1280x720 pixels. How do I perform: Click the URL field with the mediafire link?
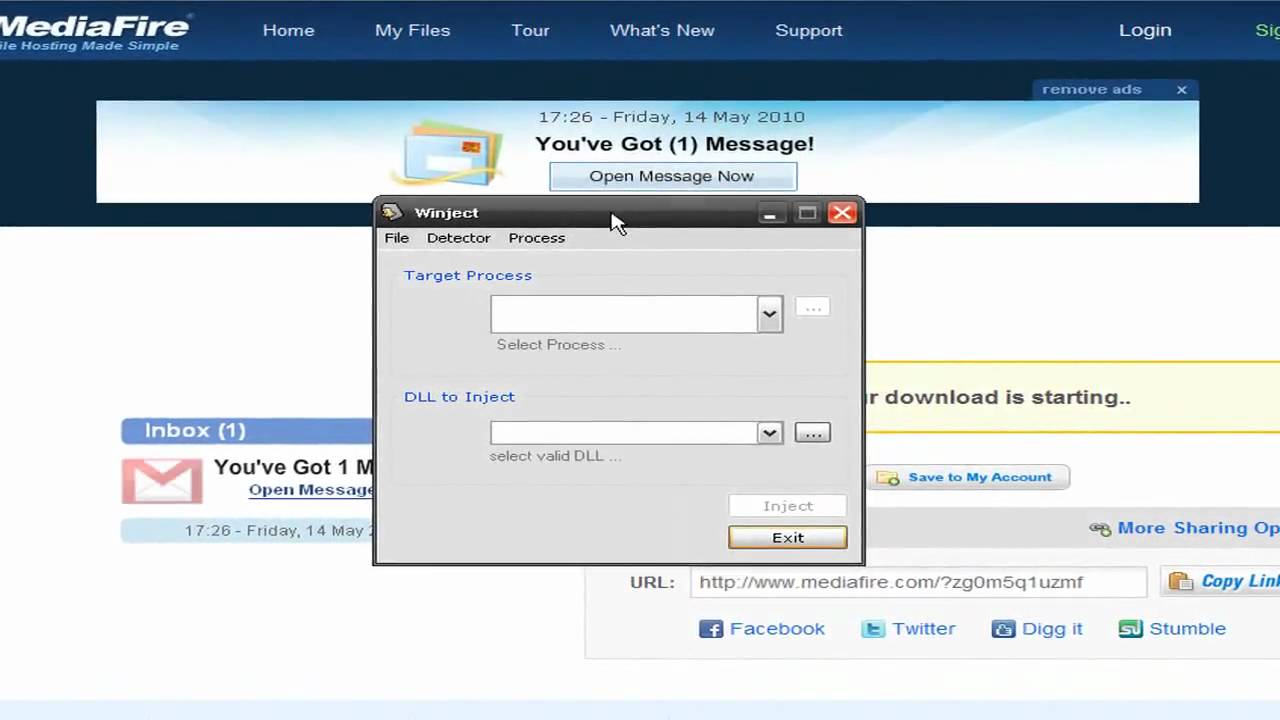tap(918, 582)
